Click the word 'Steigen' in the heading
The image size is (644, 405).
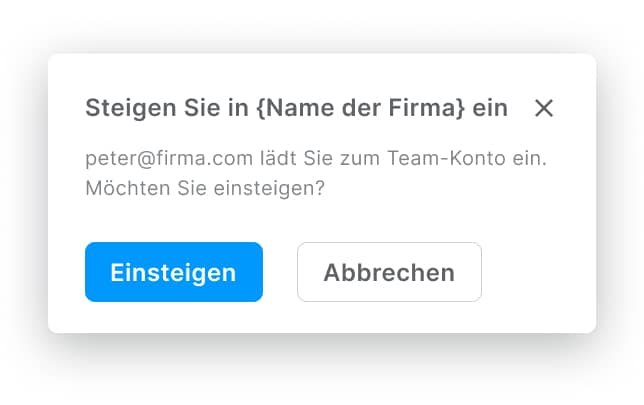click(x=124, y=108)
